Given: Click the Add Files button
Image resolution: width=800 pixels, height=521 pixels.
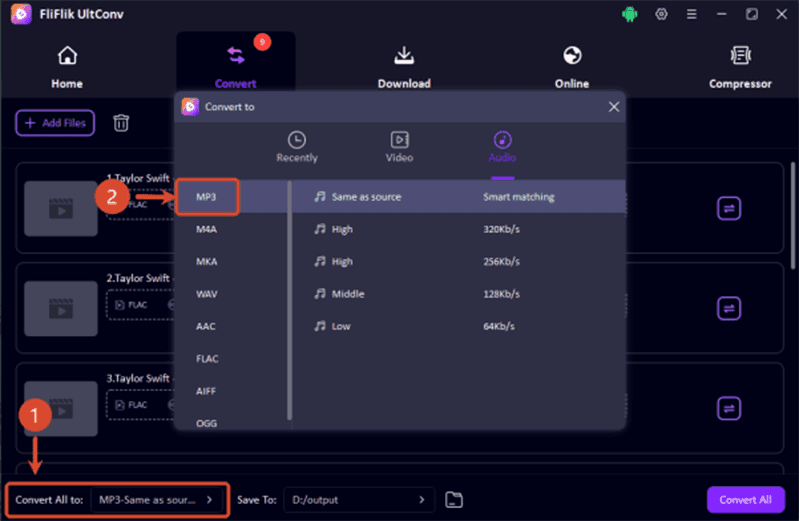Looking at the screenshot, I should (x=55, y=123).
